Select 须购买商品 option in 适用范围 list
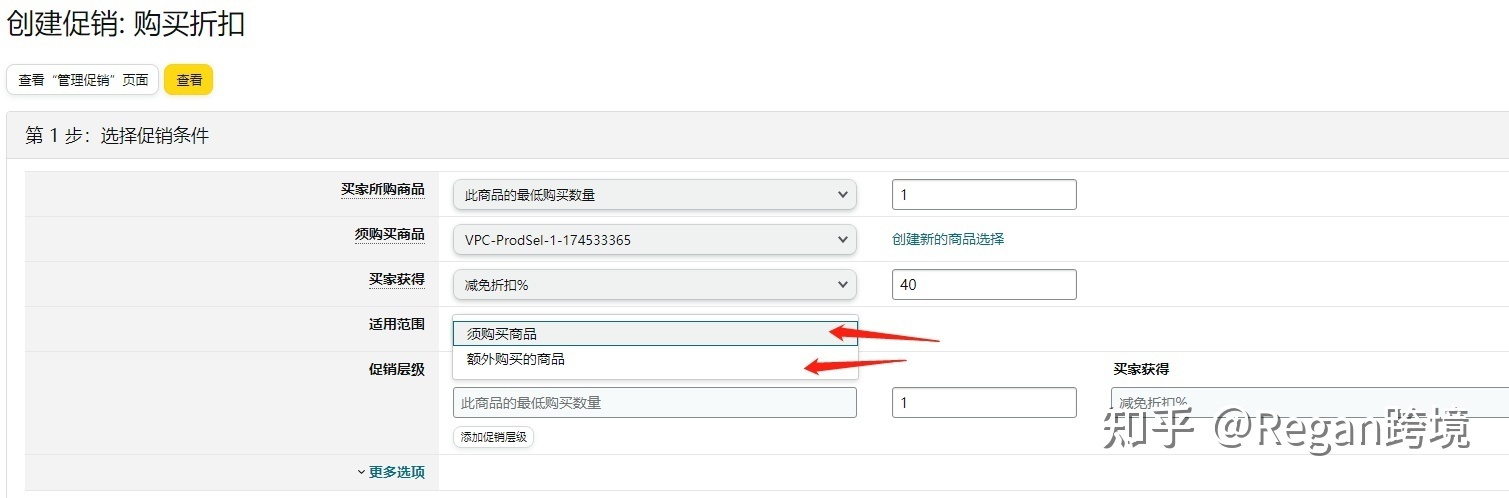This screenshot has width=1509, height=498. coord(655,333)
